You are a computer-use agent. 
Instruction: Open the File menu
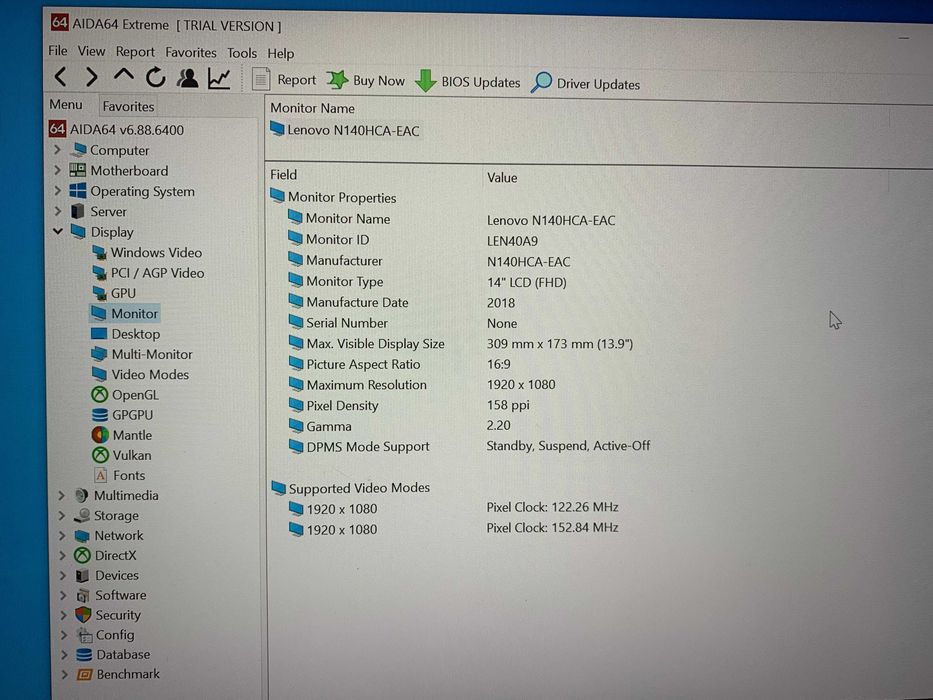click(58, 51)
